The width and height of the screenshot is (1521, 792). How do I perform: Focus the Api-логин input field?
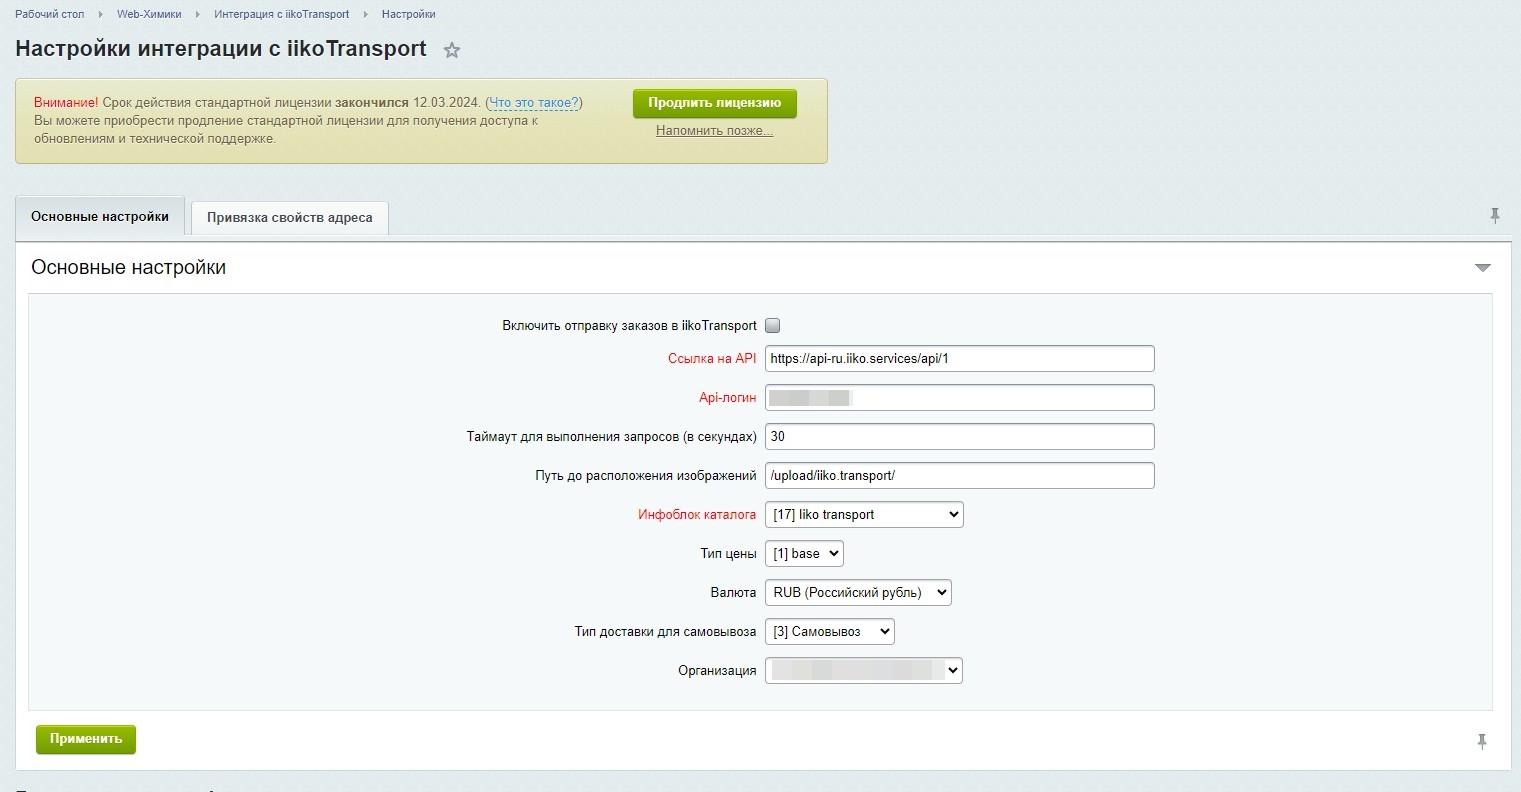tap(959, 398)
